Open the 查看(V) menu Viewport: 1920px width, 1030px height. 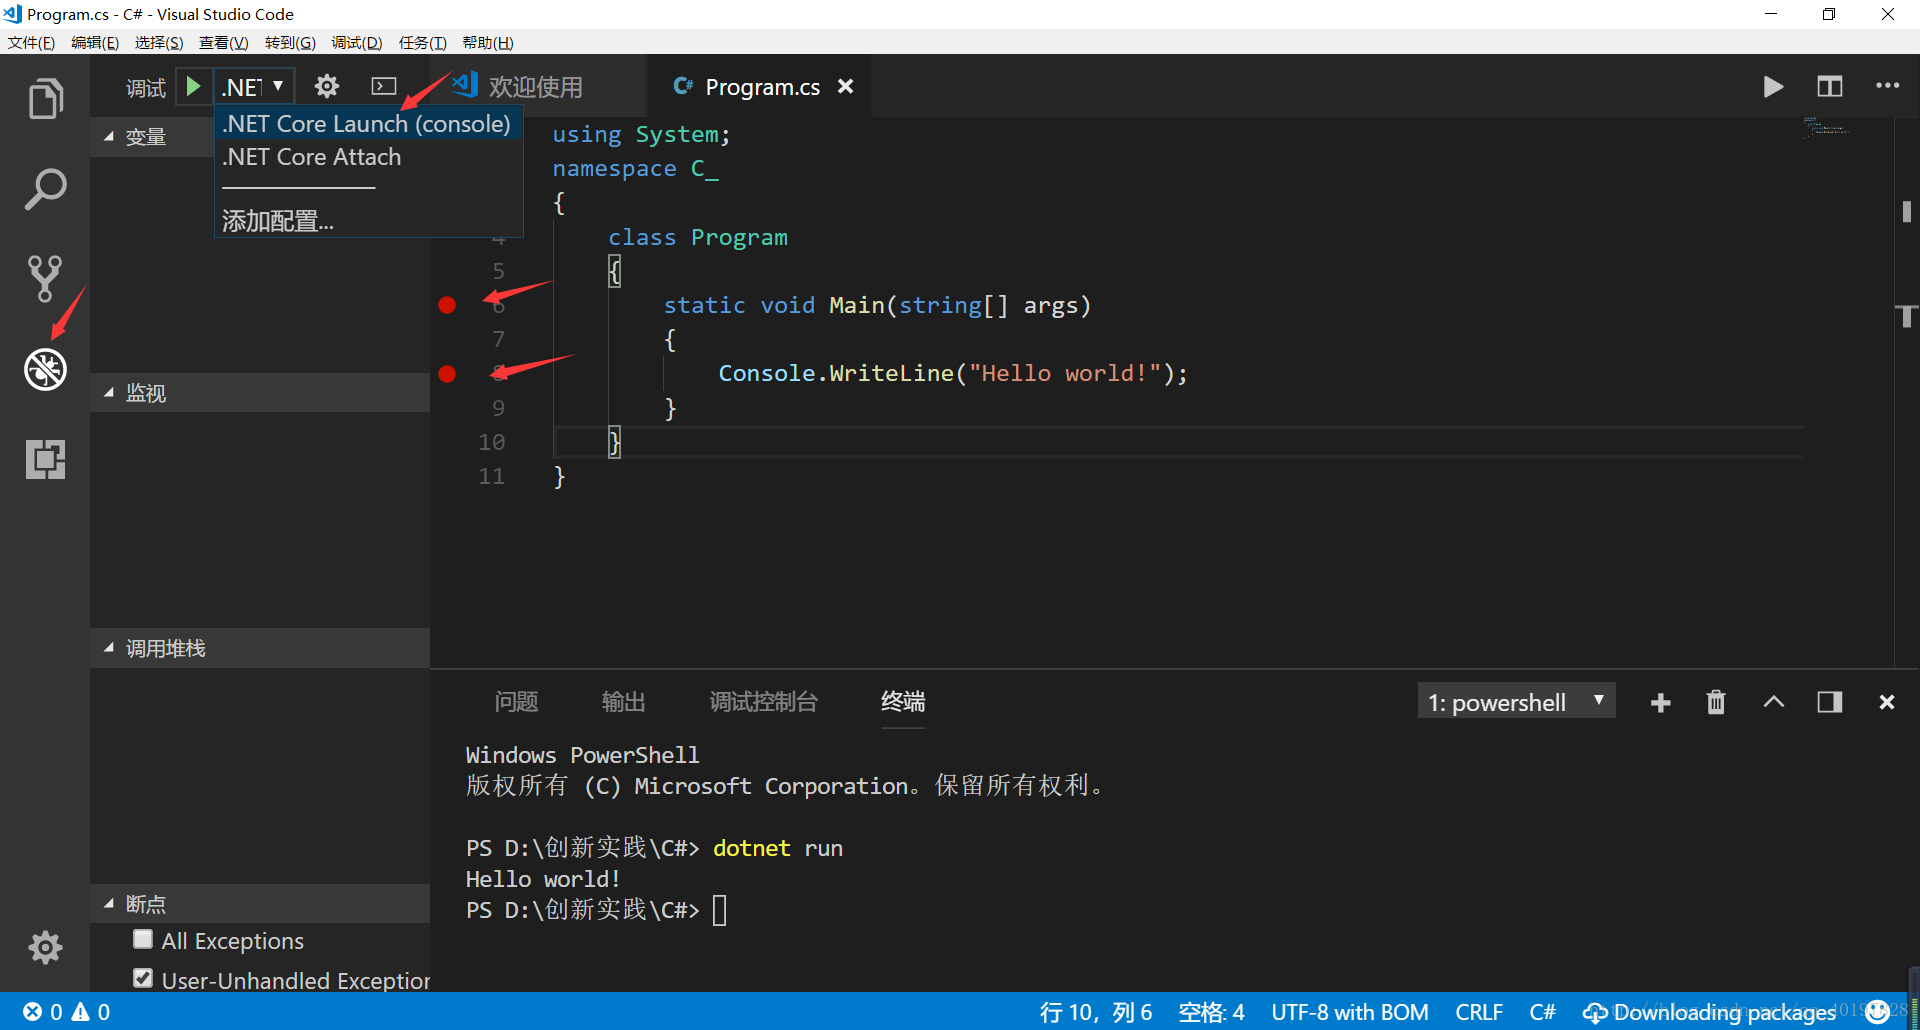[223, 43]
